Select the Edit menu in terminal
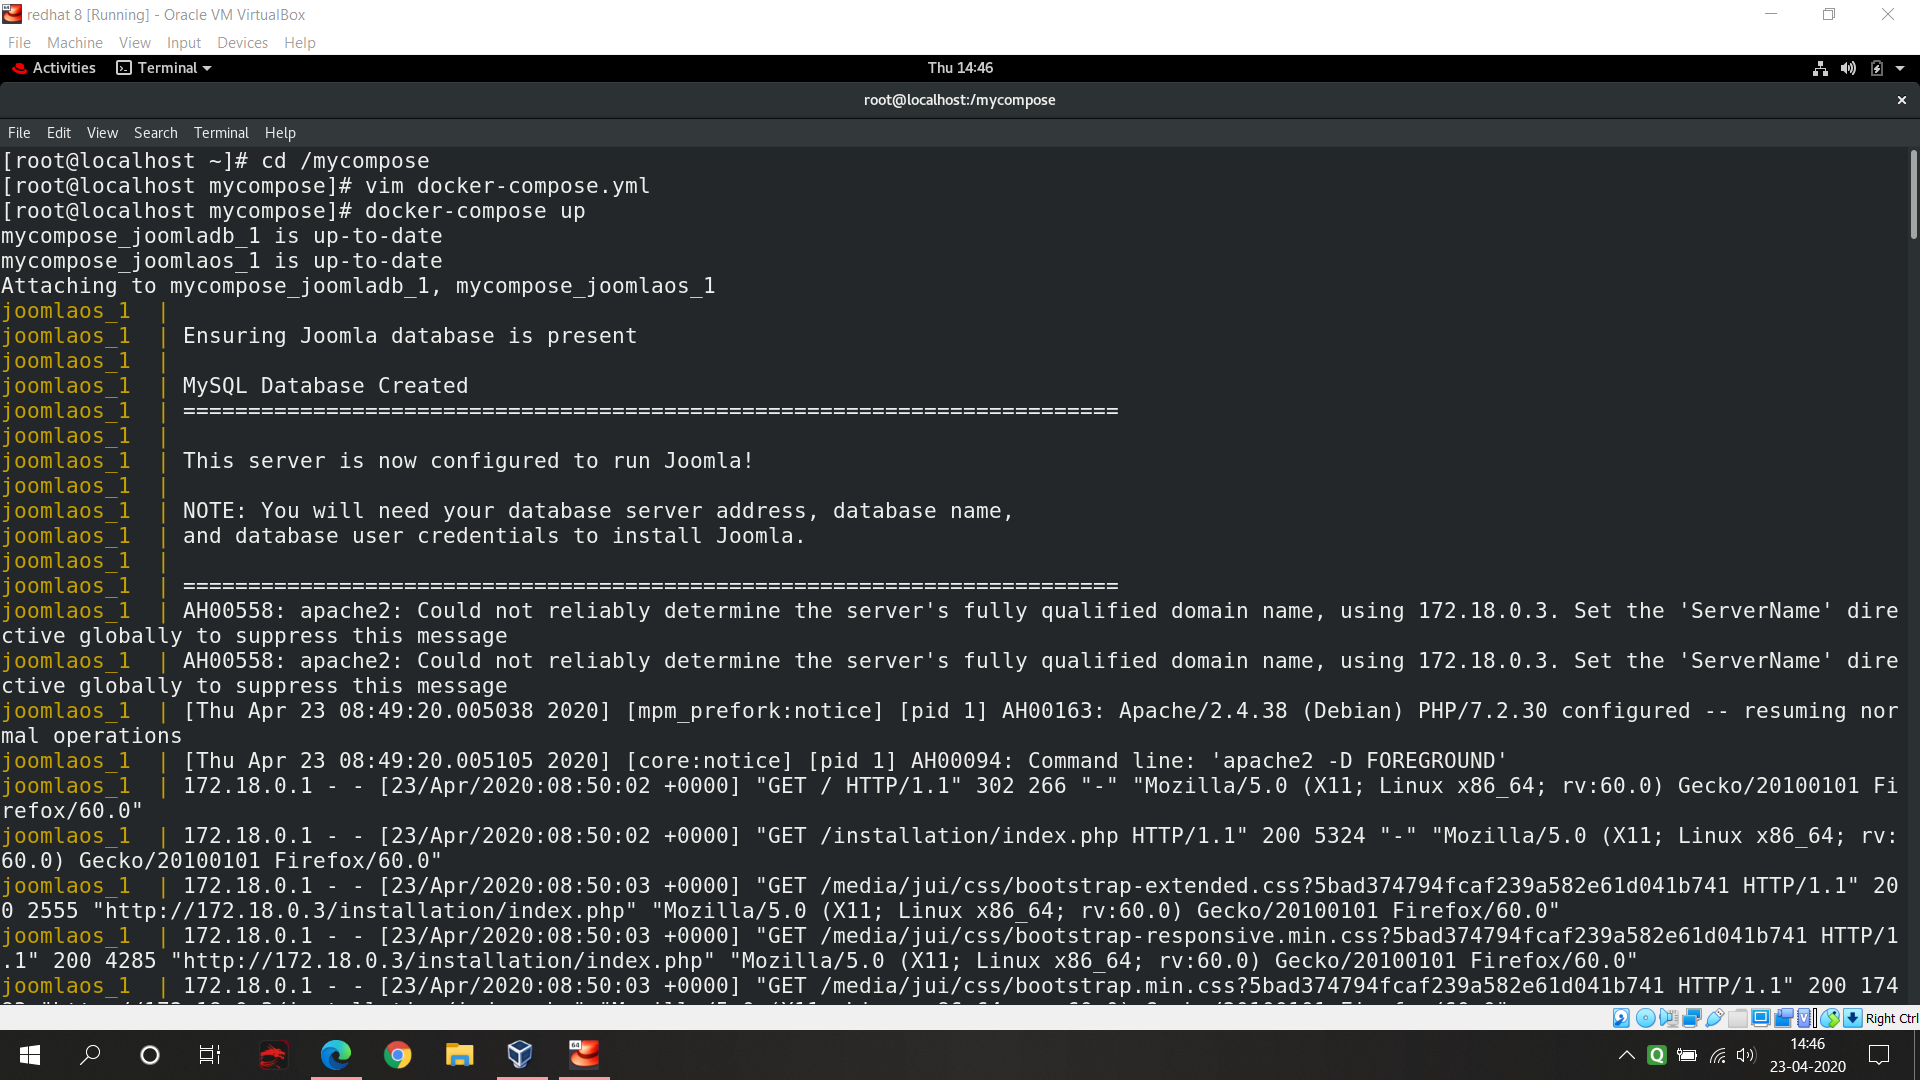The width and height of the screenshot is (1920, 1080). pos(58,132)
